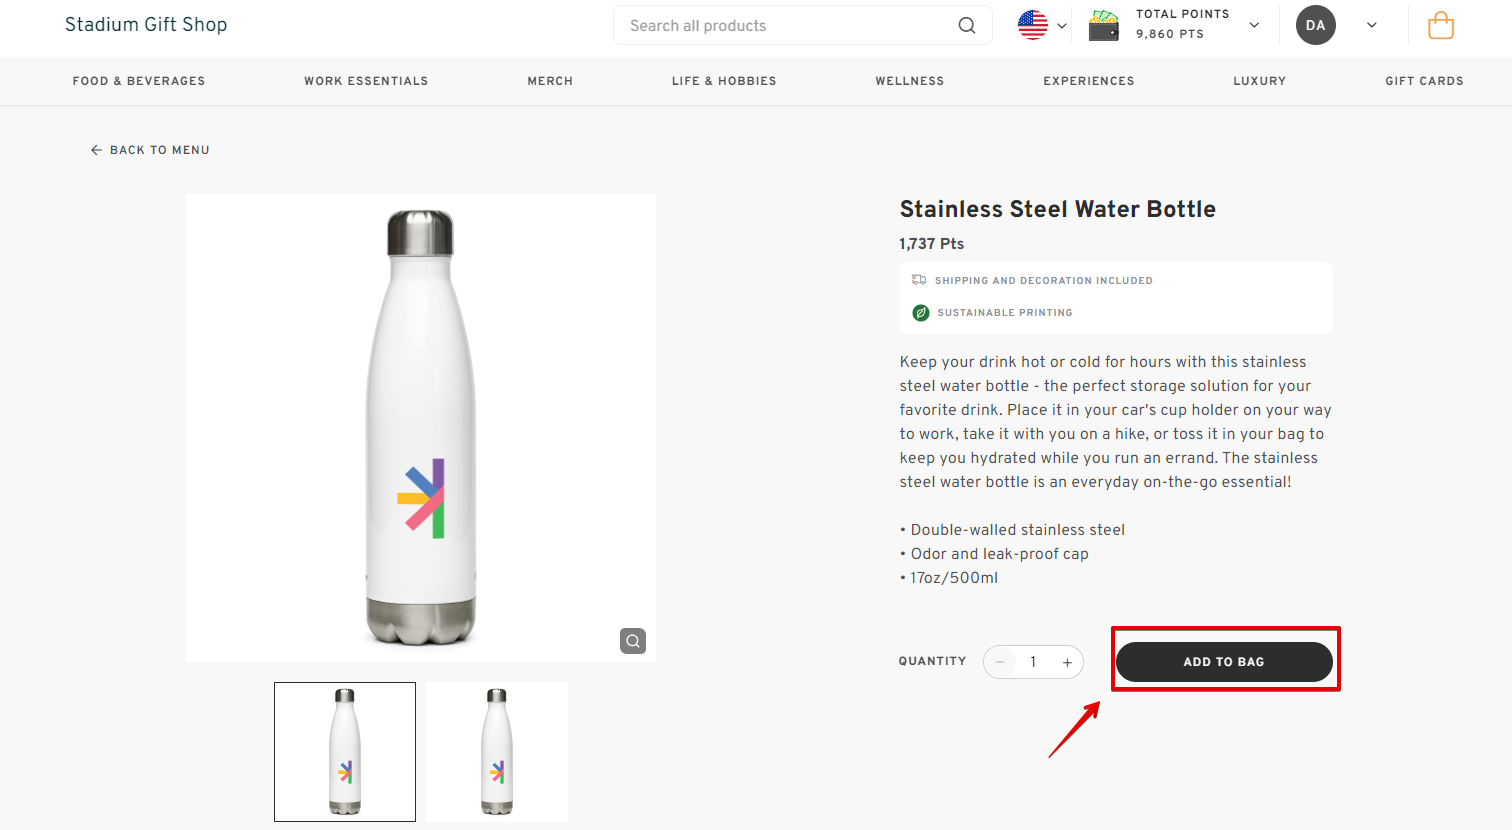Click the US flag country icon
The image size is (1512, 830).
click(x=1032, y=25)
